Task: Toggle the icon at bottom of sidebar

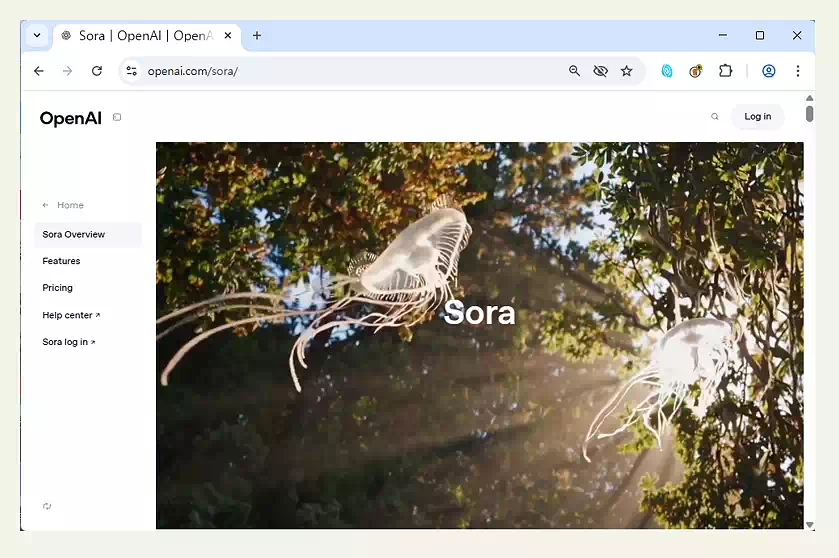Action: 47,506
